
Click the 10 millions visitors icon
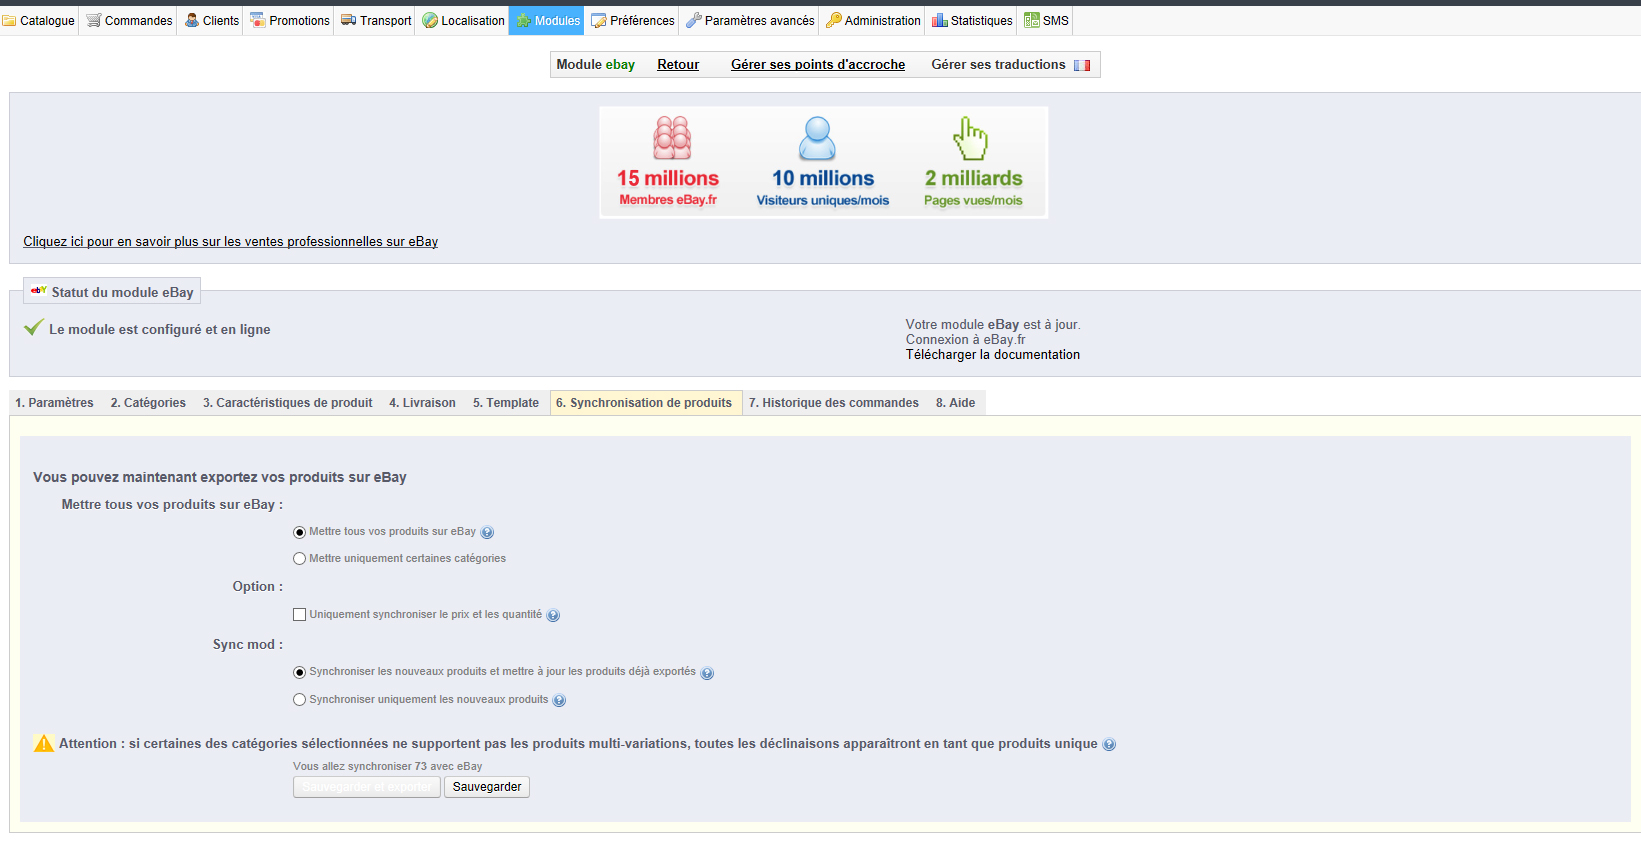[817, 138]
